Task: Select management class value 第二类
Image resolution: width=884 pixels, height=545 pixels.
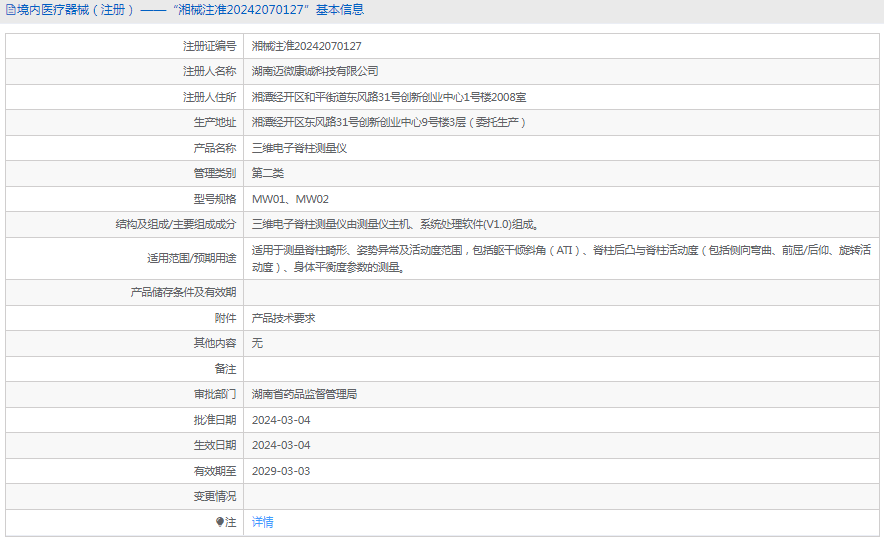Action: pyautogui.click(x=268, y=173)
